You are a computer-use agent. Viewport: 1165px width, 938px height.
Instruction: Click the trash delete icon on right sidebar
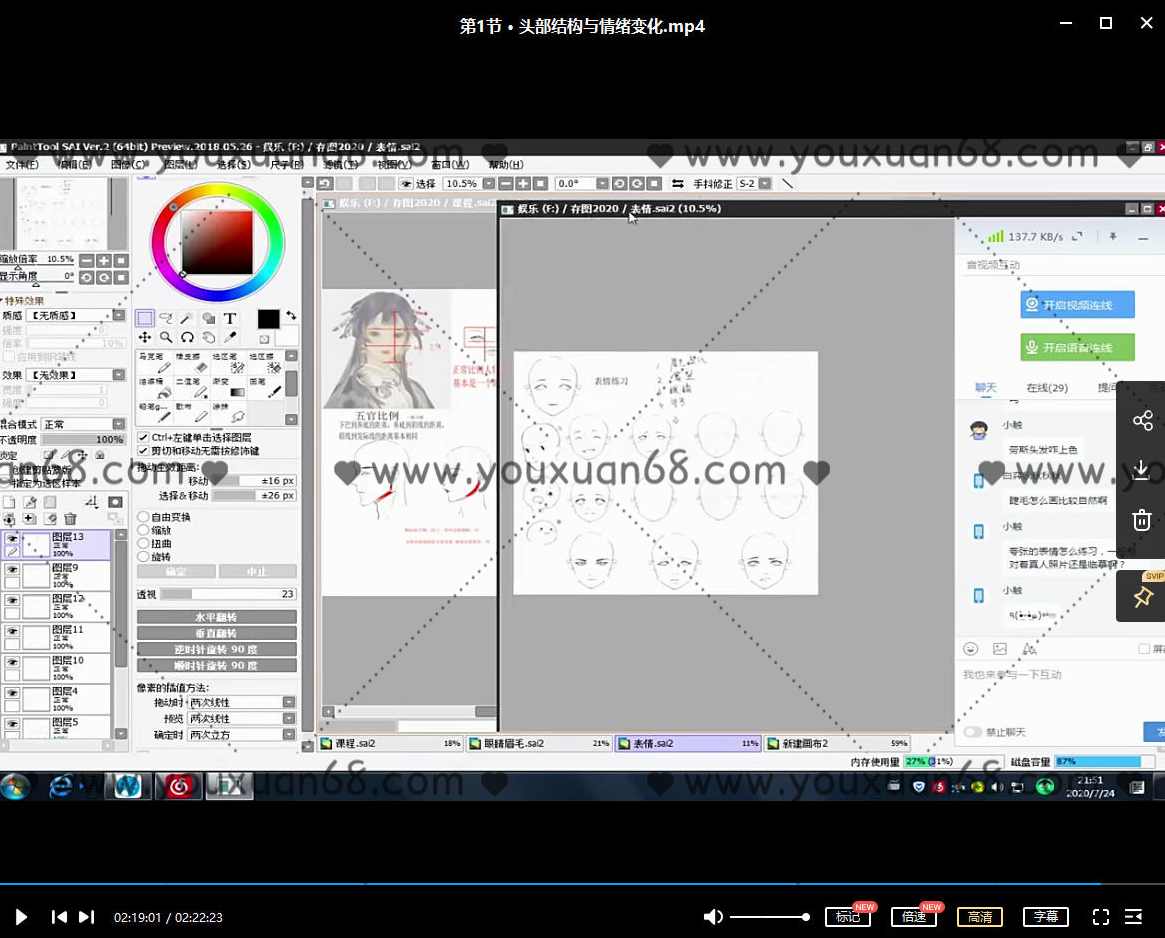[x=1142, y=520]
